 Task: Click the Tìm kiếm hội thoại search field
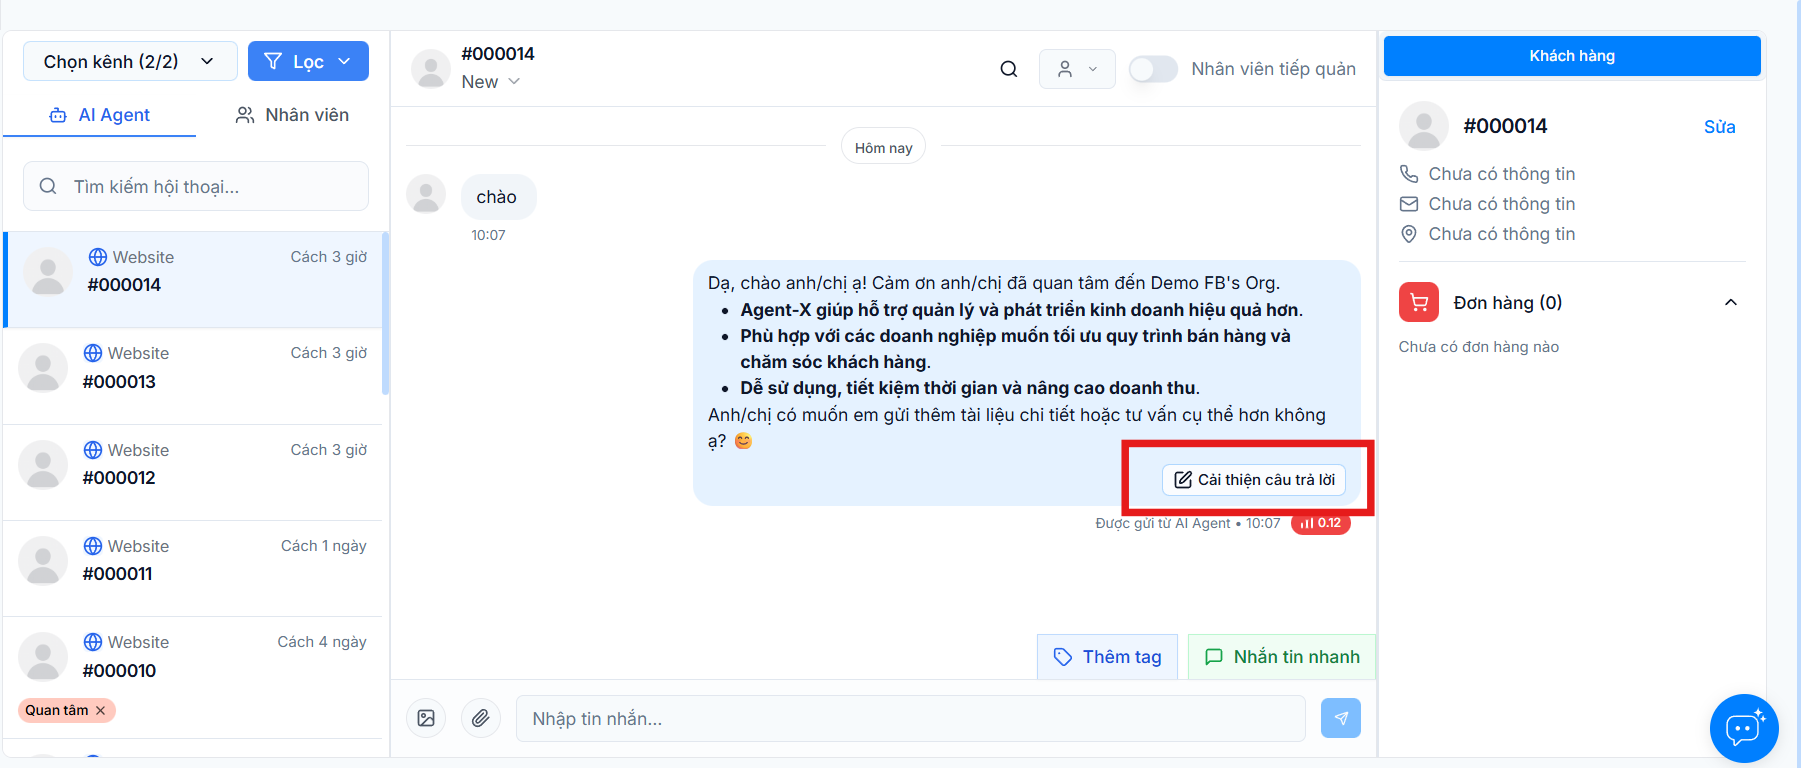[x=196, y=186]
